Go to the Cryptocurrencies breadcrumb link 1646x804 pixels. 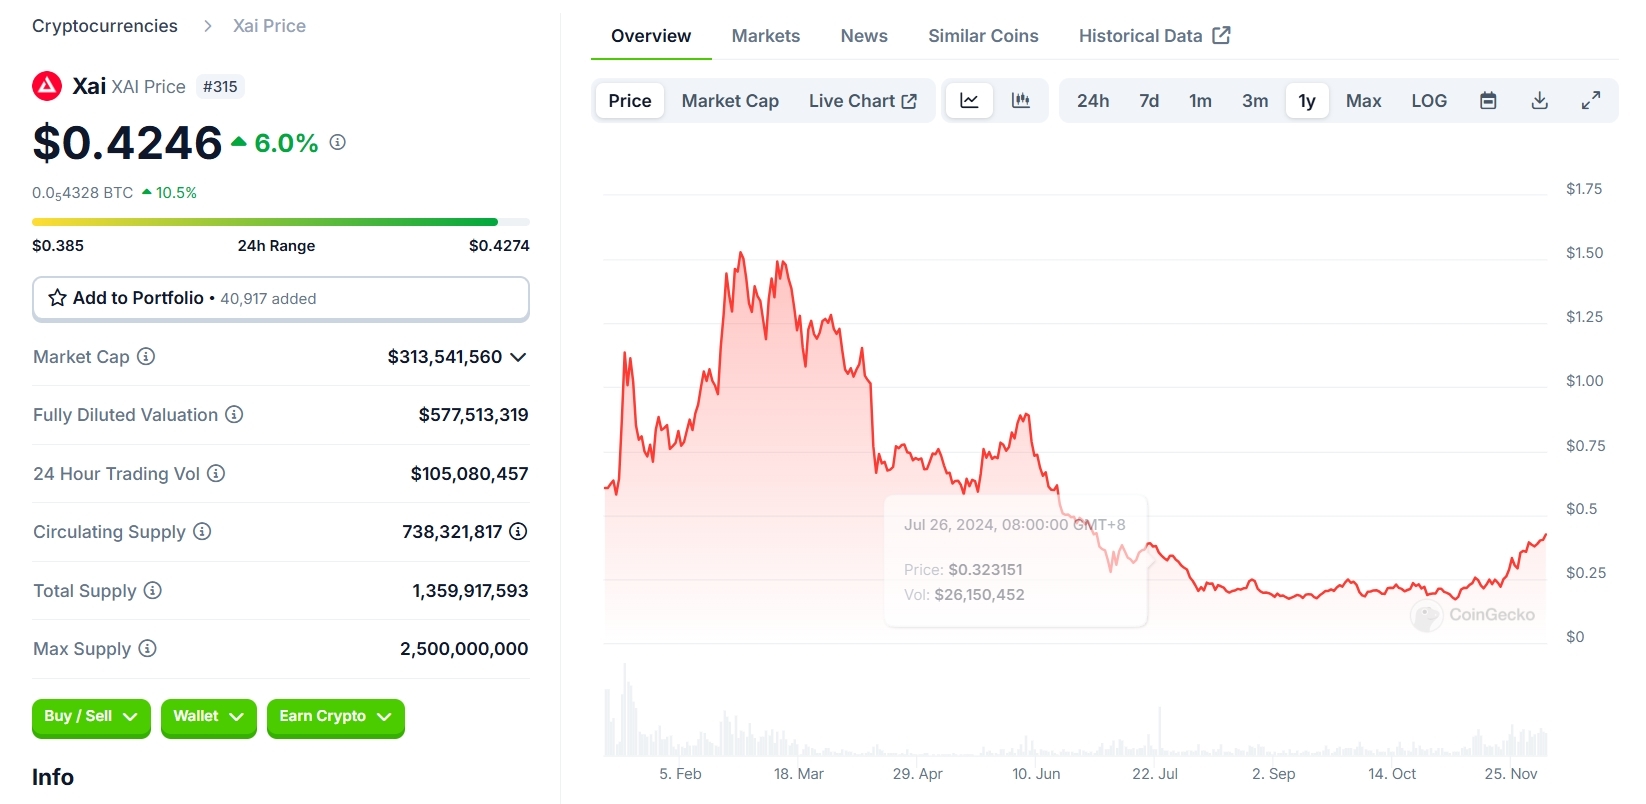[105, 26]
